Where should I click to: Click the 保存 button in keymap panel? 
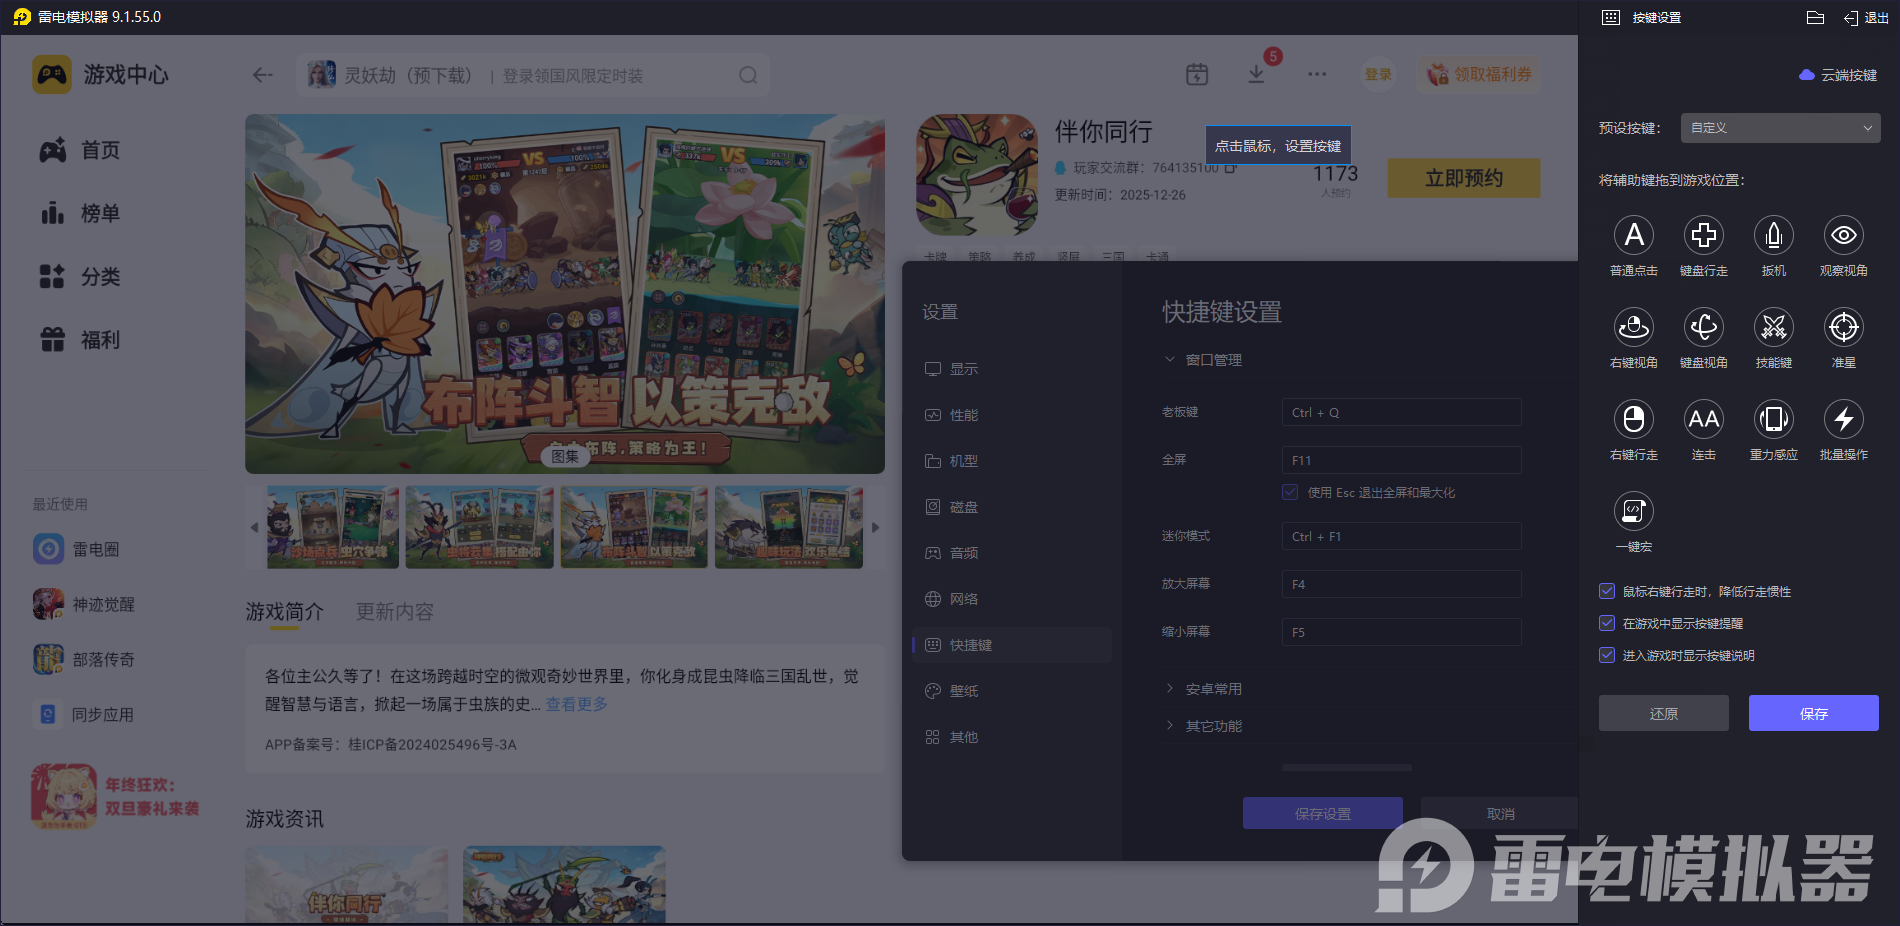pos(1814,713)
